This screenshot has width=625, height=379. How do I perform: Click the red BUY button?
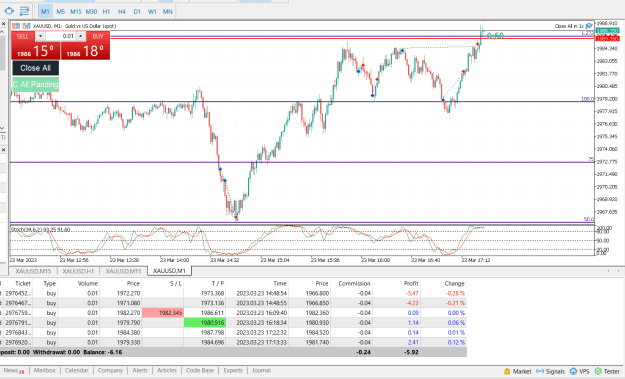[98, 36]
